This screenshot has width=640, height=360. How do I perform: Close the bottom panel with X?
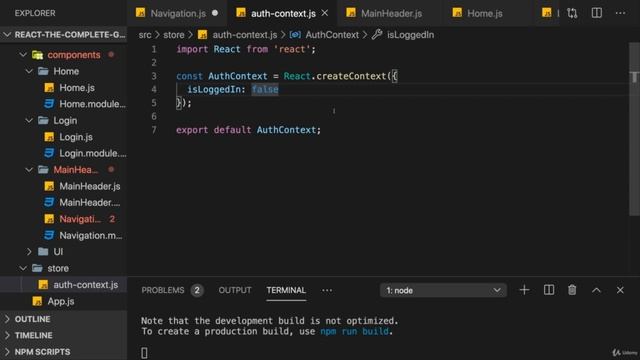(620, 290)
